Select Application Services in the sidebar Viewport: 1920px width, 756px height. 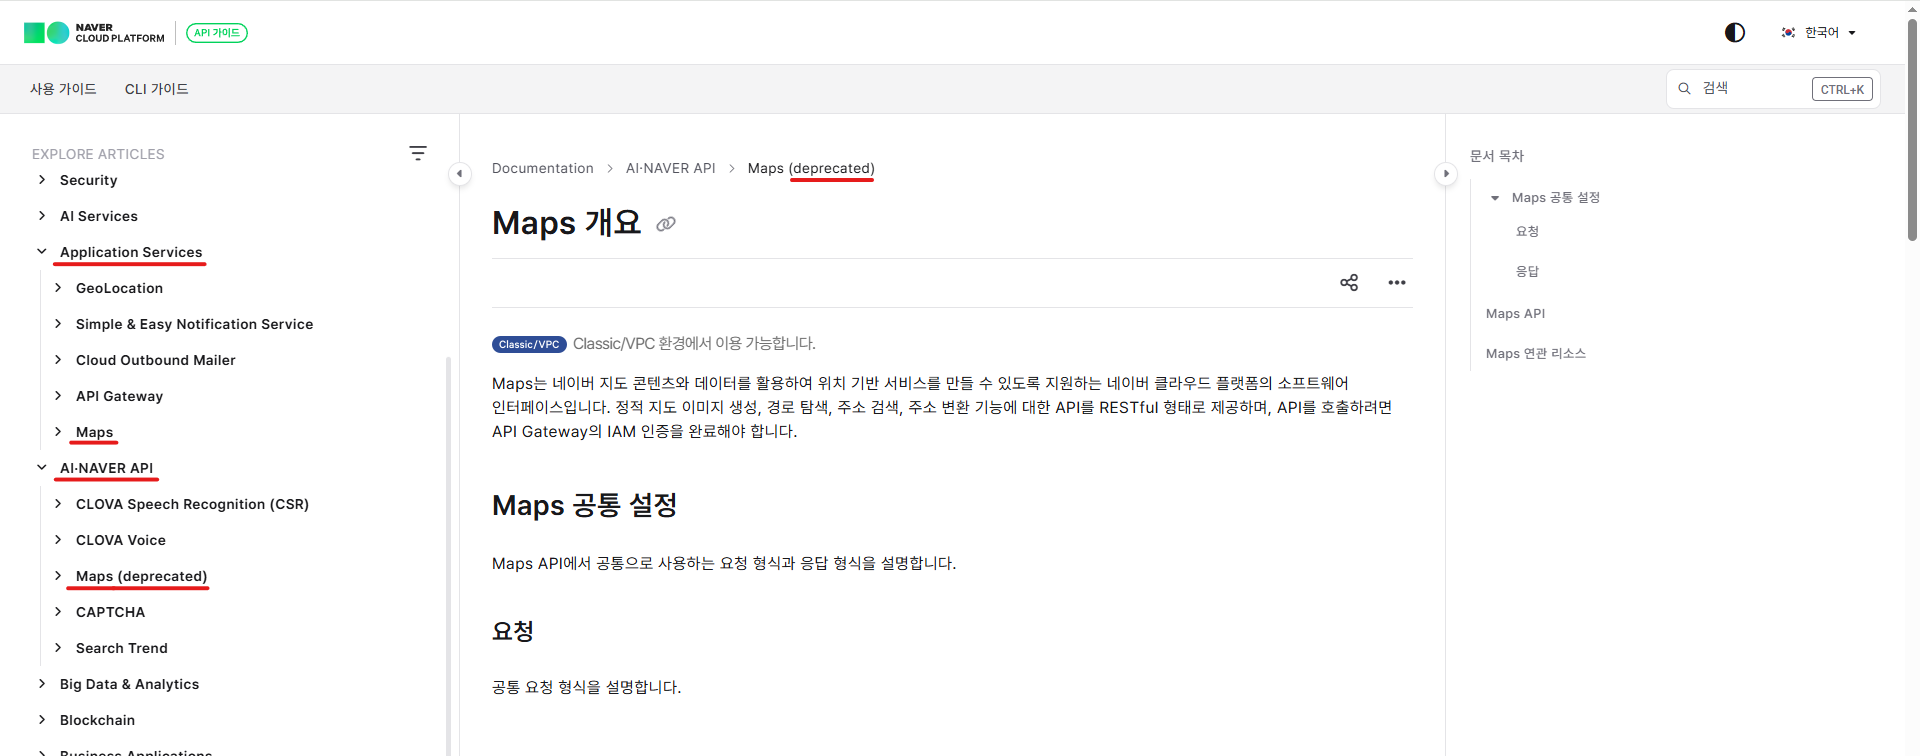(131, 252)
